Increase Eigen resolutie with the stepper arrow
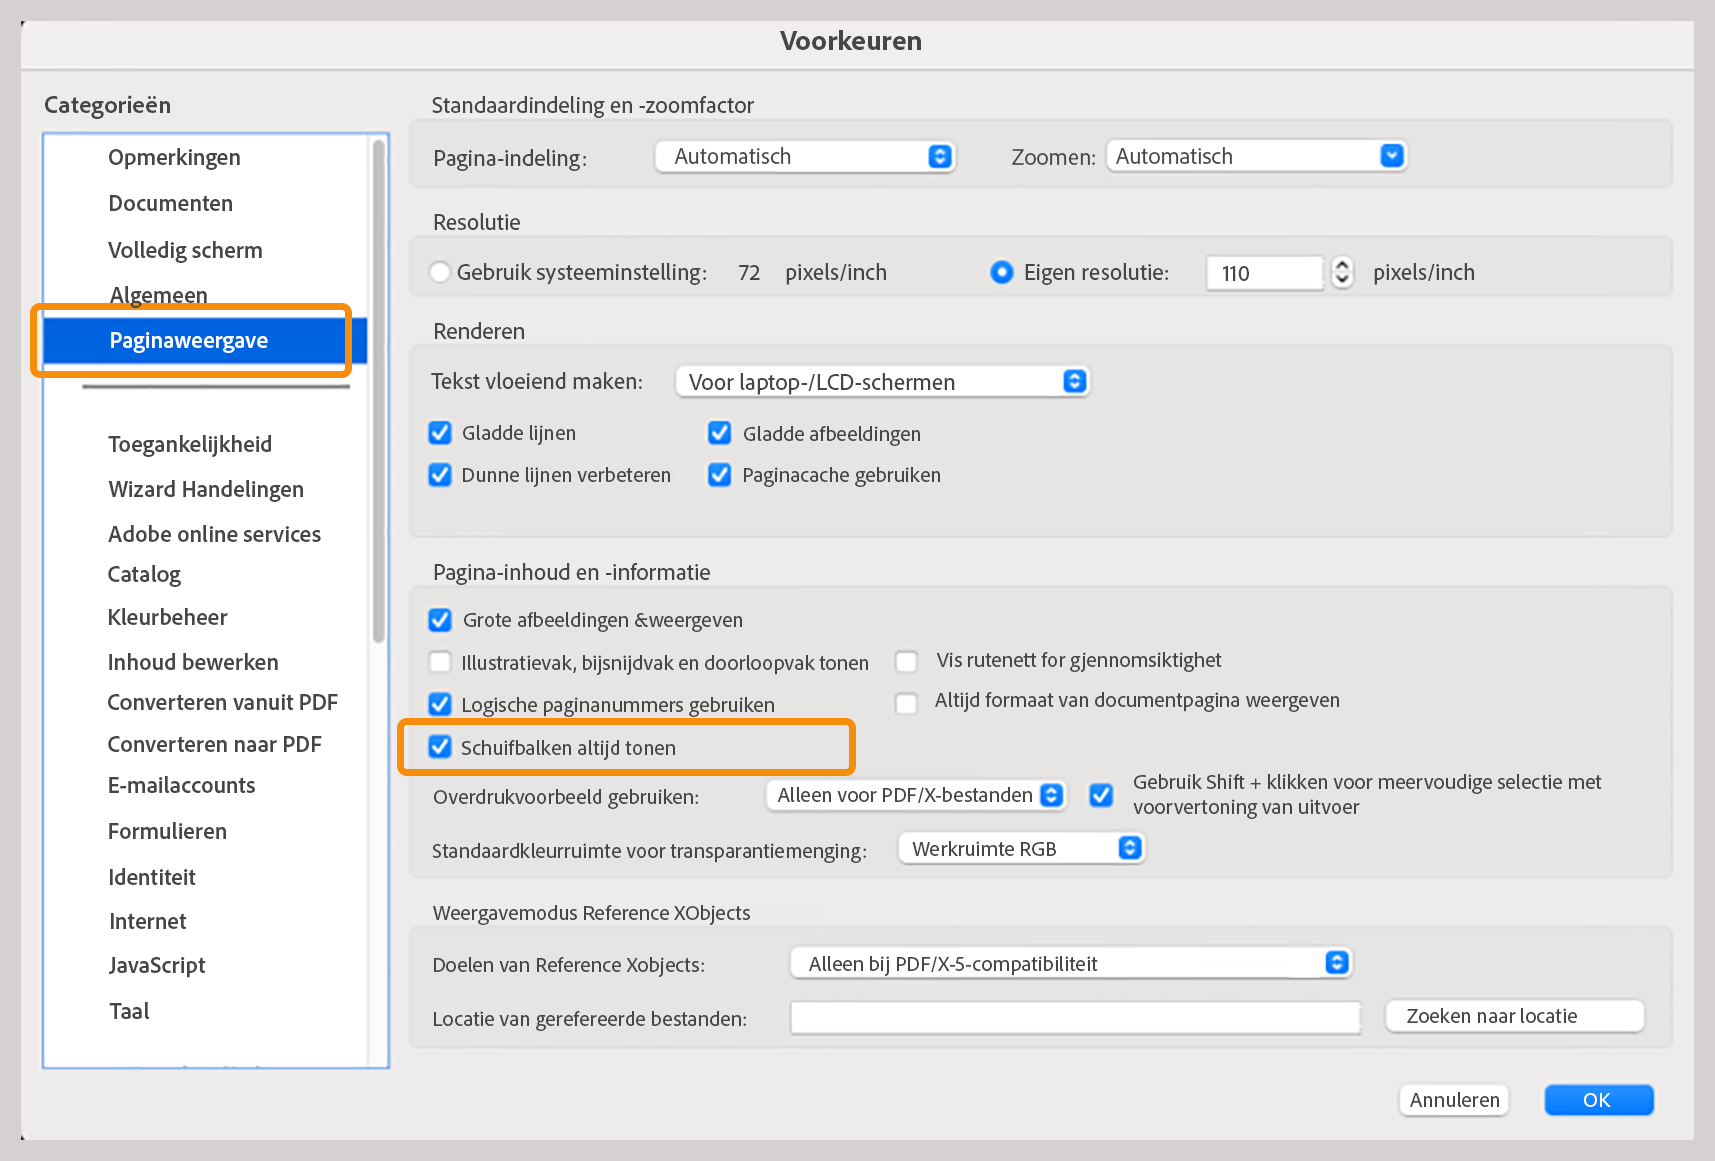The width and height of the screenshot is (1715, 1161). pos(1341,265)
